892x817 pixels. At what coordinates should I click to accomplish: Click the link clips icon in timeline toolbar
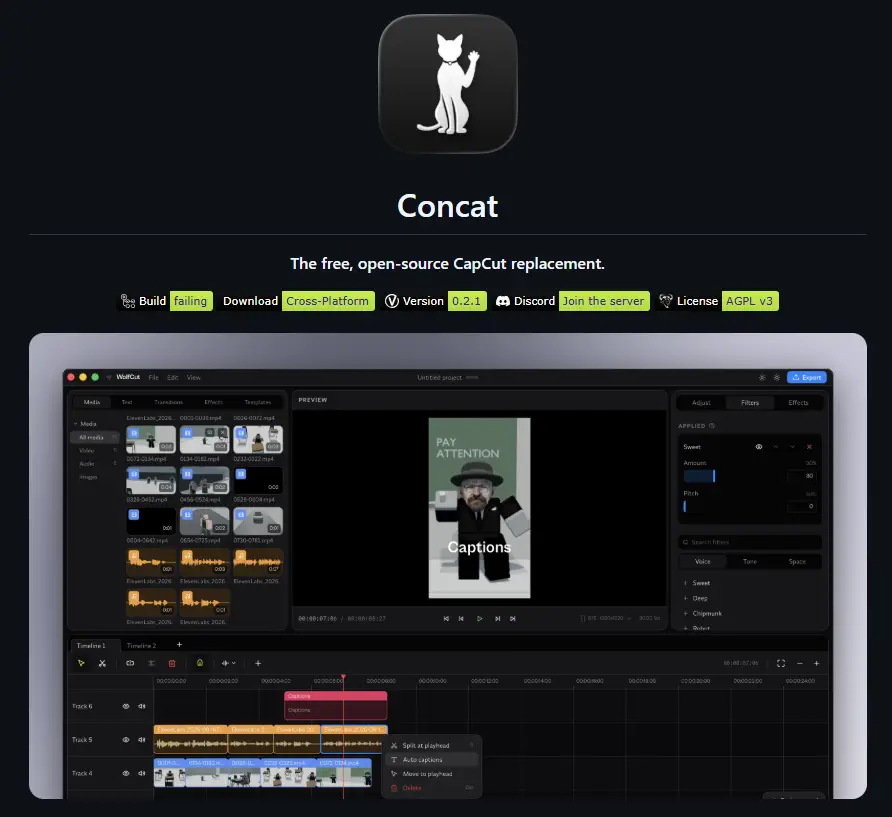[x=130, y=663]
